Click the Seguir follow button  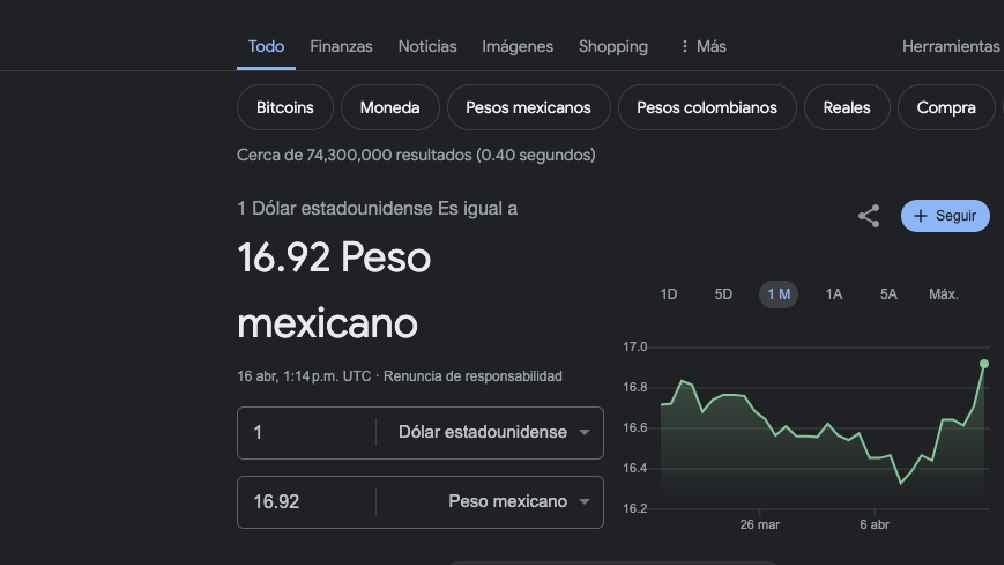pyautogui.click(x=945, y=216)
